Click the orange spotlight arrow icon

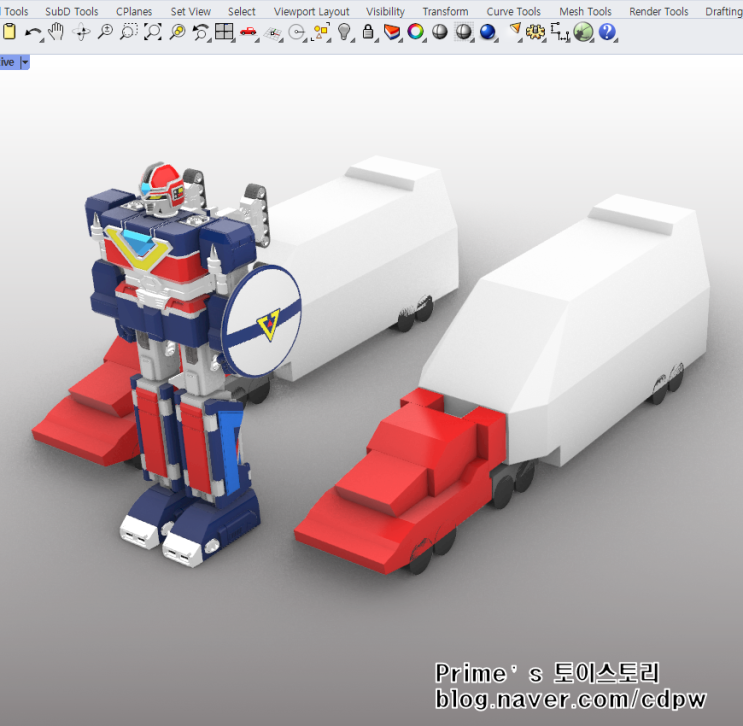click(515, 31)
